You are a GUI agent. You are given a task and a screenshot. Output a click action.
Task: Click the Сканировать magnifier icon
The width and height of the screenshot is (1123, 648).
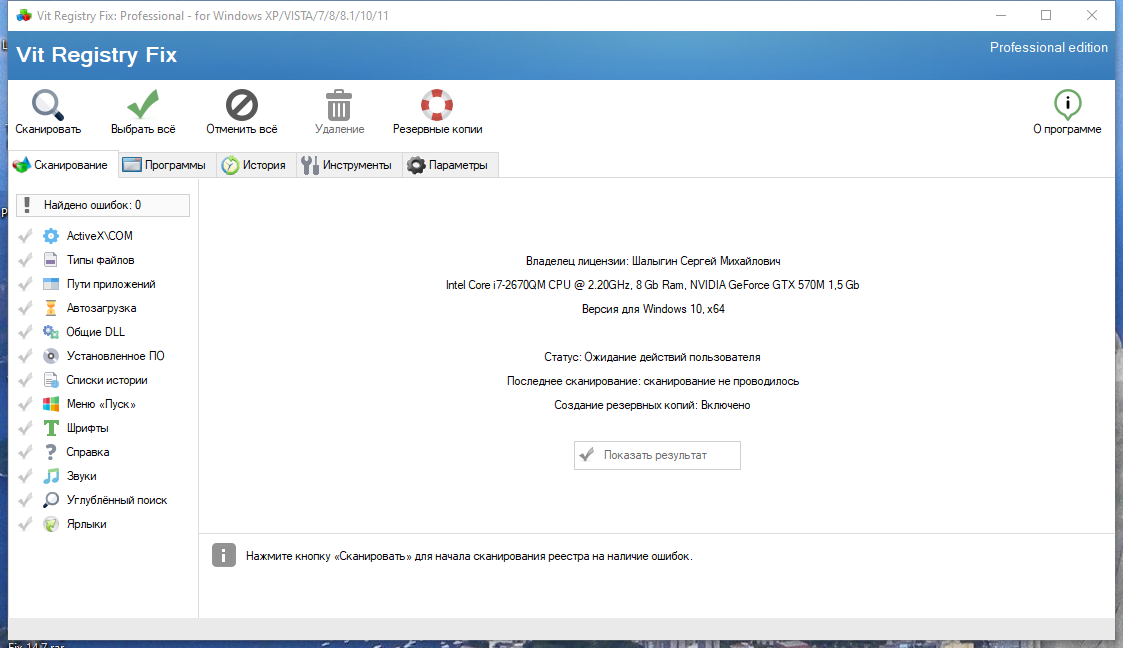[48, 105]
